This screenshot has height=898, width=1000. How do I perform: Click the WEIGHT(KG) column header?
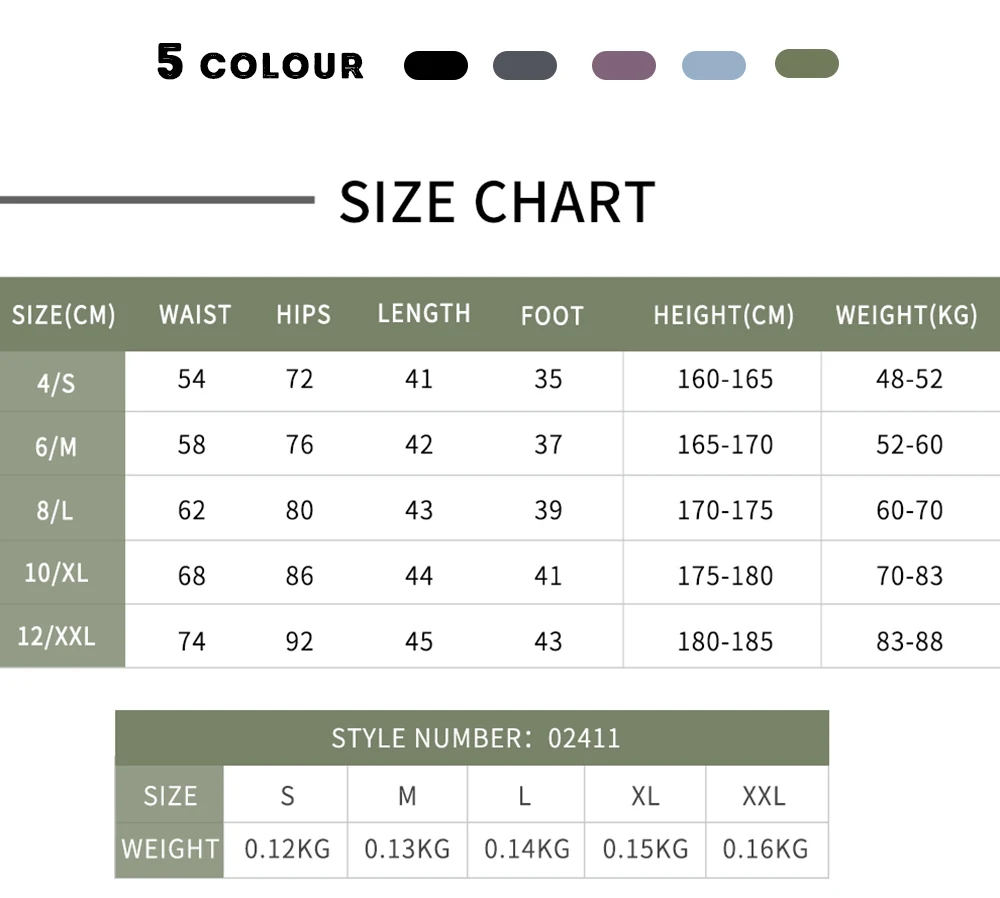point(906,315)
